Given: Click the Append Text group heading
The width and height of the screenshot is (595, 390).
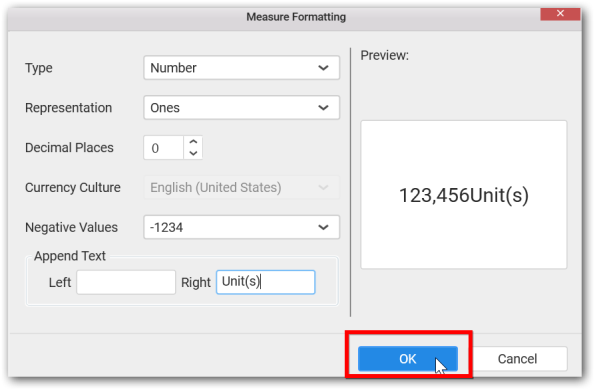Looking at the screenshot, I should point(70,256).
